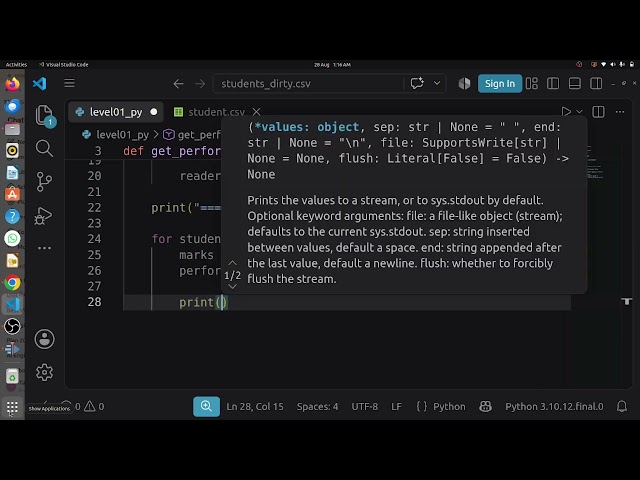640x480 pixels.
Task: Toggle the secondary side bar
Action: click(596, 83)
